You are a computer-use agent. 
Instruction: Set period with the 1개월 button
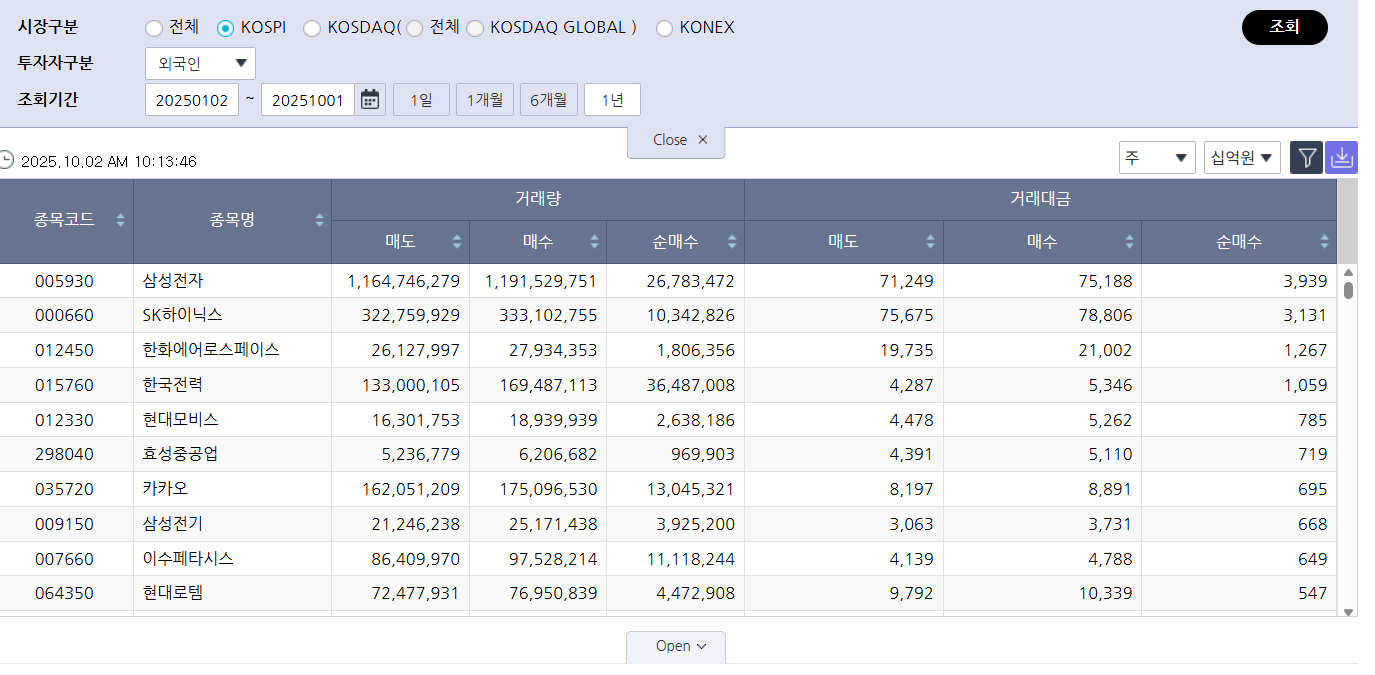click(x=485, y=100)
